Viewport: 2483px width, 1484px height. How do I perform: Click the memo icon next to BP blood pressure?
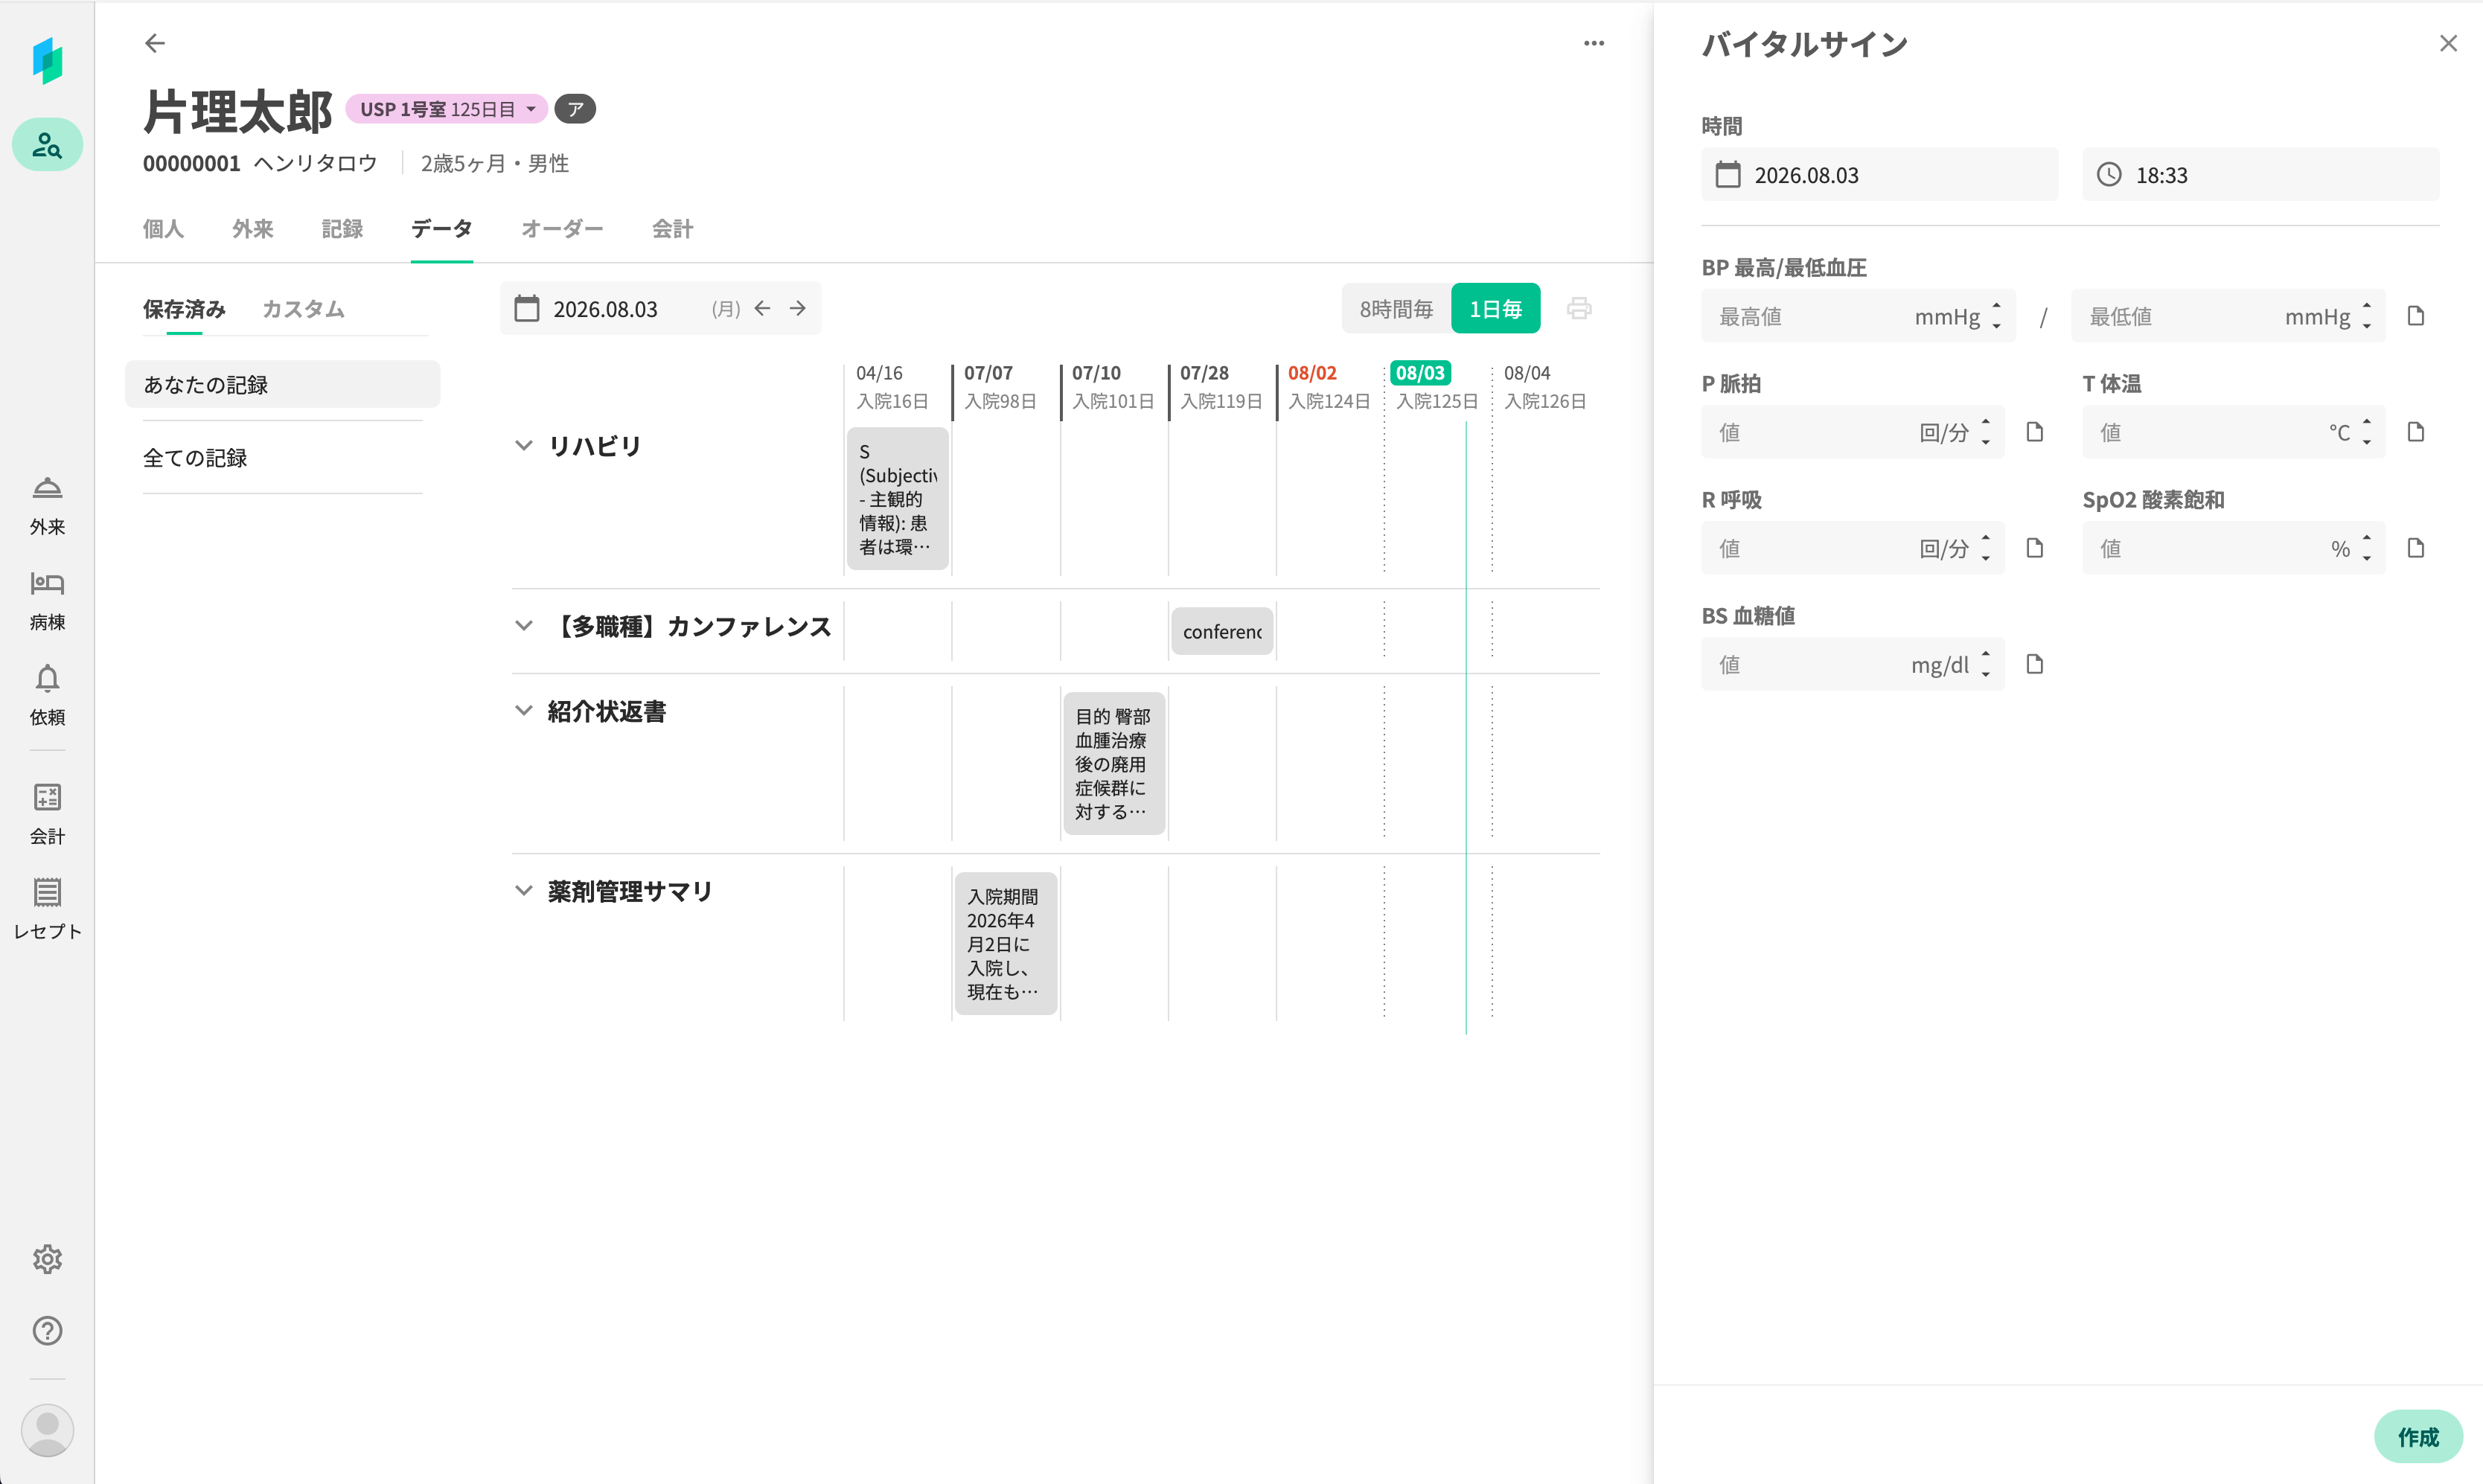2416,316
